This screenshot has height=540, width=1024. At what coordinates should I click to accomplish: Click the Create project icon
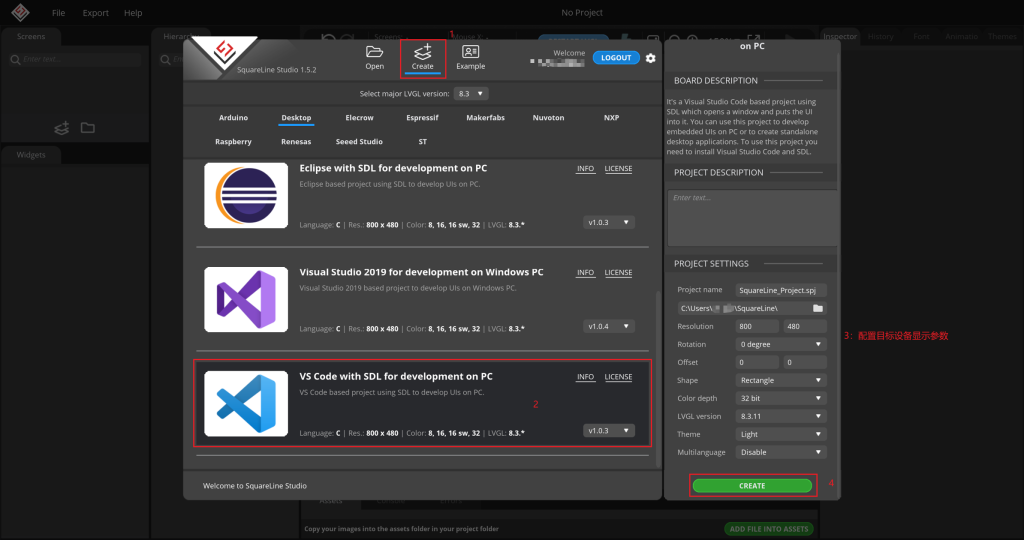click(422, 52)
